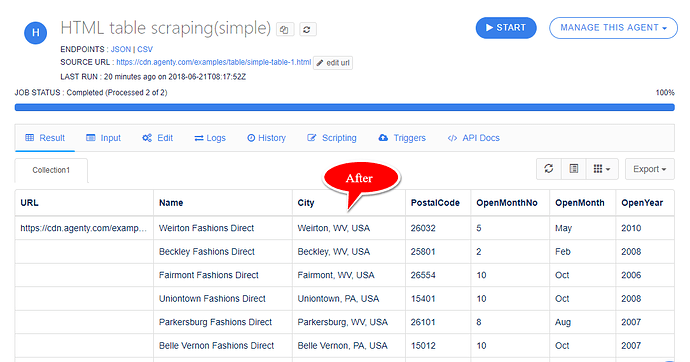690x362 pixels.
Task: Click the Belle Vernon, PA, USA city cell
Action: (349, 346)
